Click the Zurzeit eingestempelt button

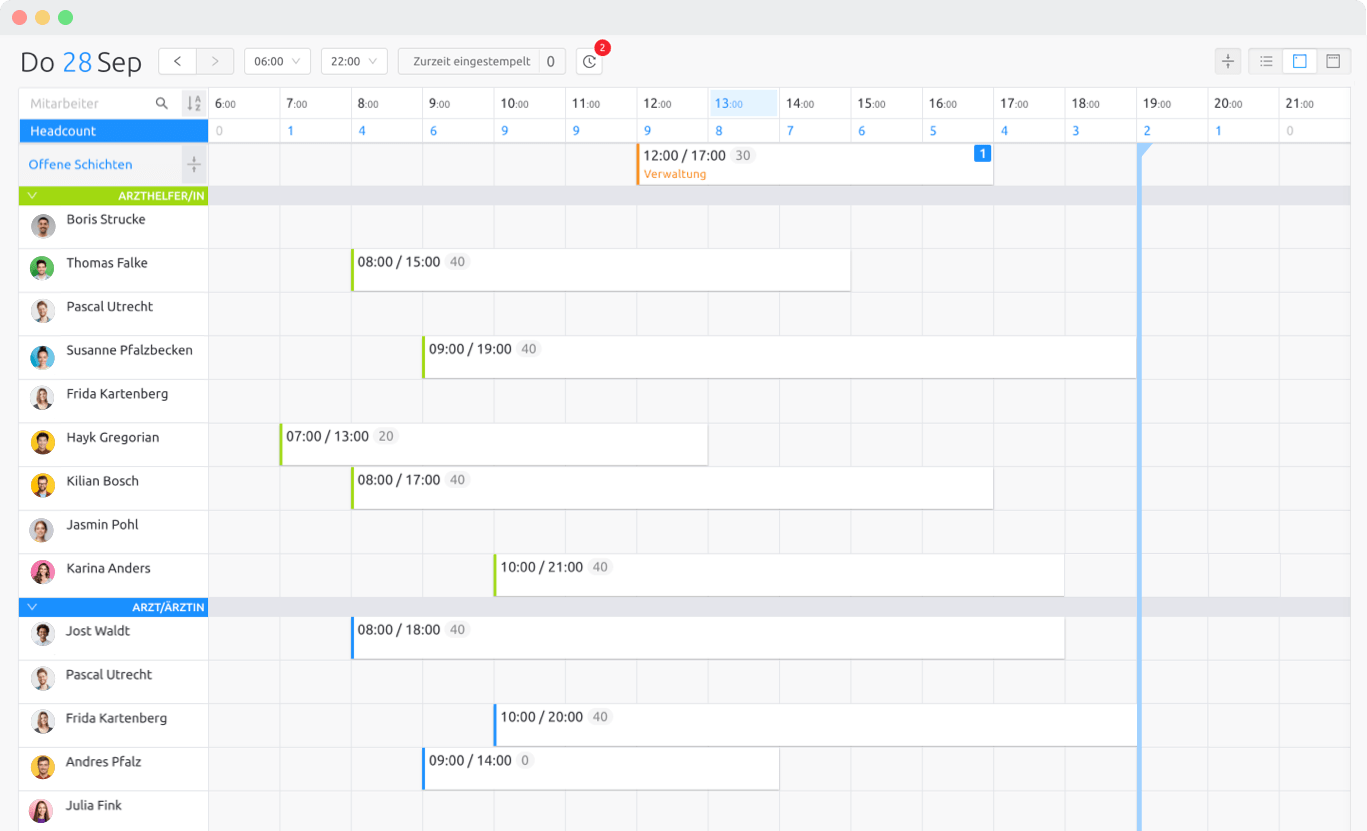[471, 61]
